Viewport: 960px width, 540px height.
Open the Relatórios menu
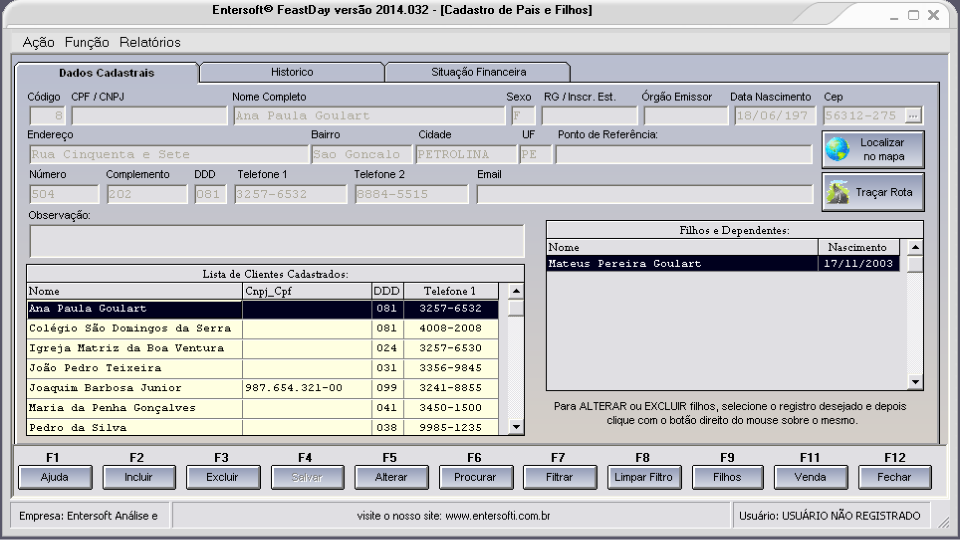pos(150,42)
